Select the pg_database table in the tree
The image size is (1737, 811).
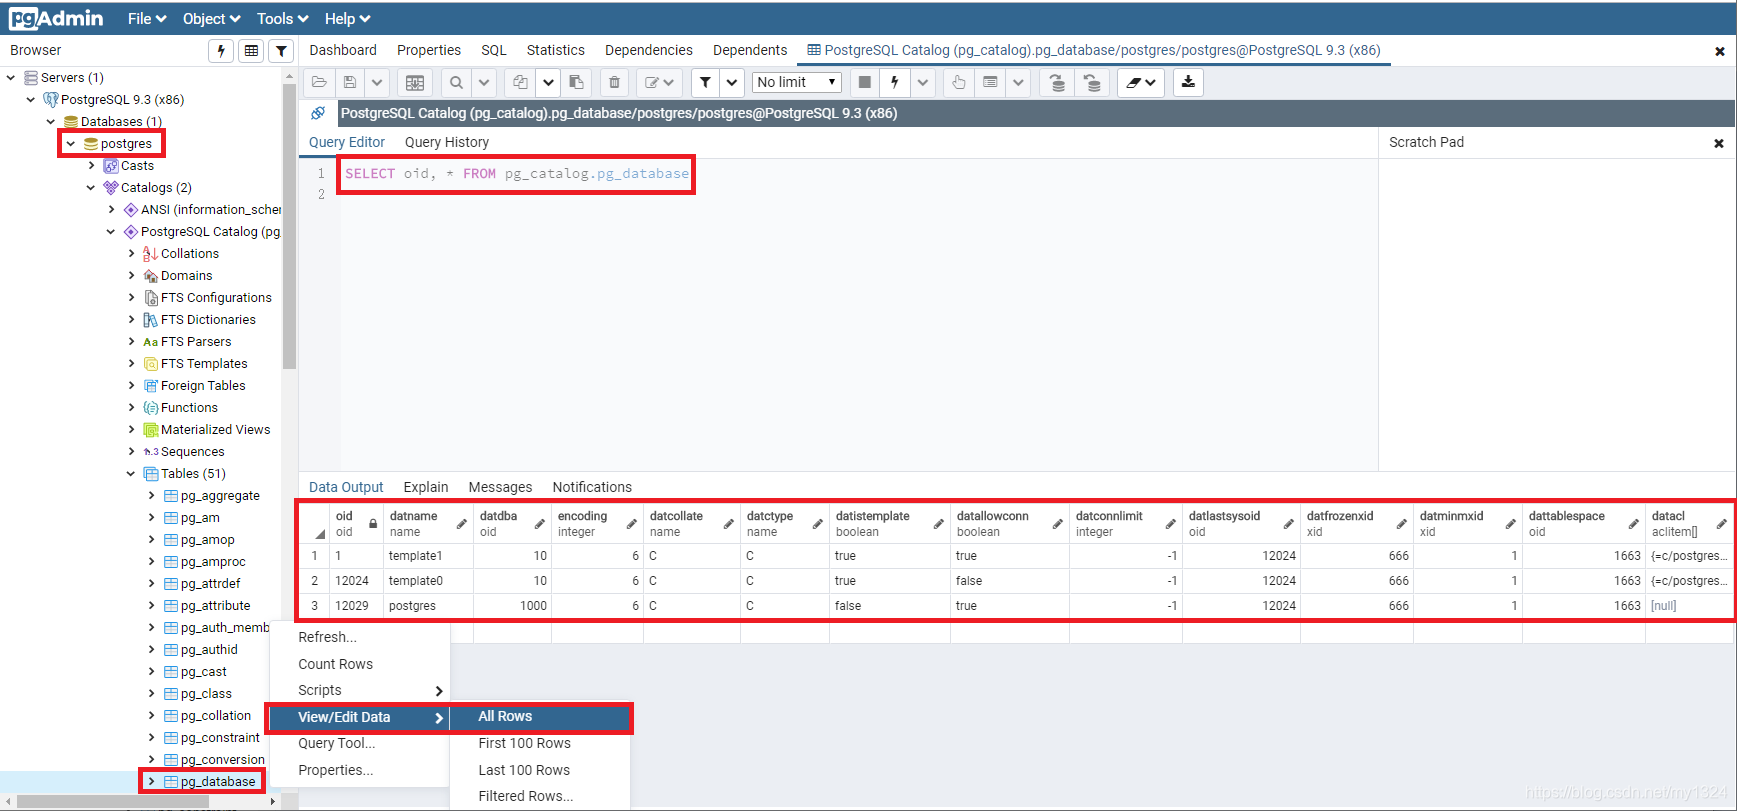(218, 781)
